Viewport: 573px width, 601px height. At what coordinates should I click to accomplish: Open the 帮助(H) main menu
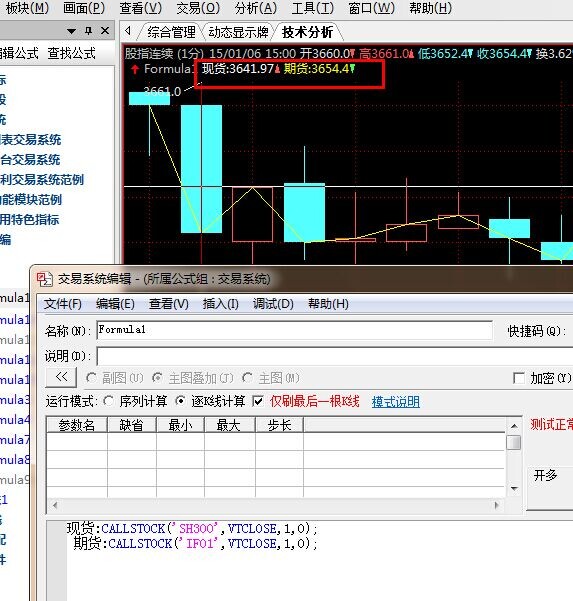coord(430,8)
